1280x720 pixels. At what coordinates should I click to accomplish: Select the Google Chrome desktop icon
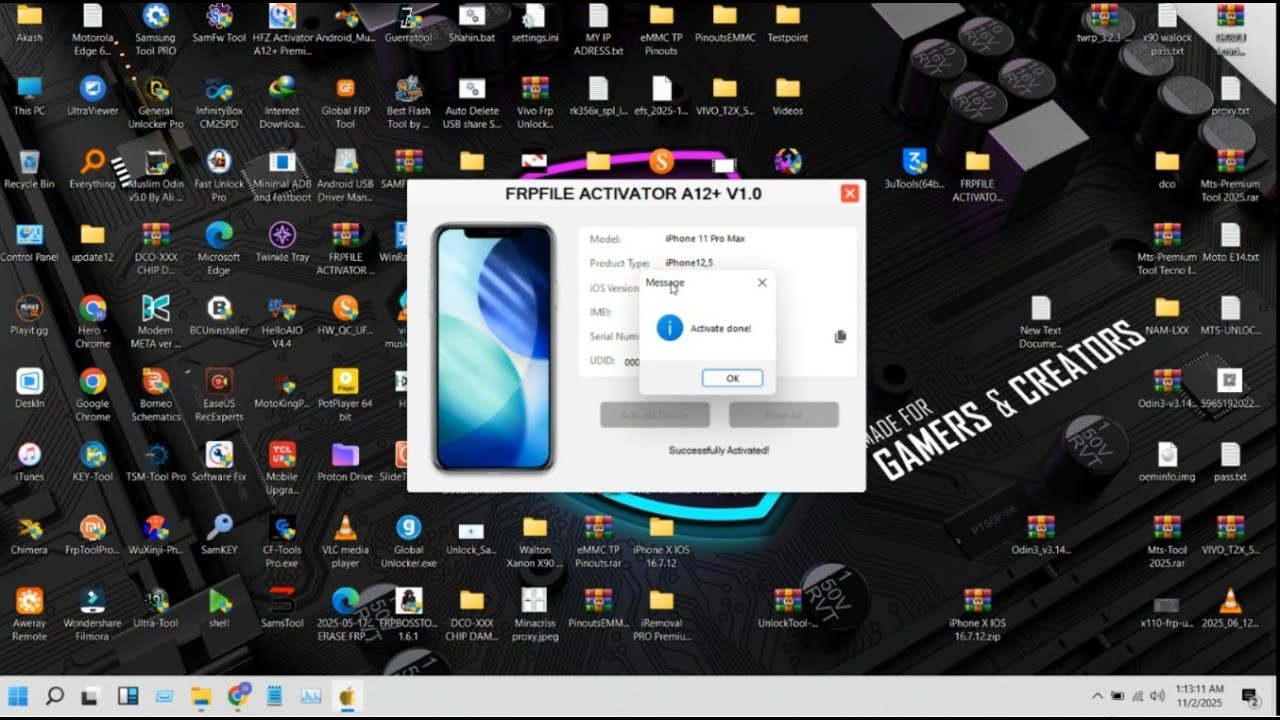click(92, 395)
